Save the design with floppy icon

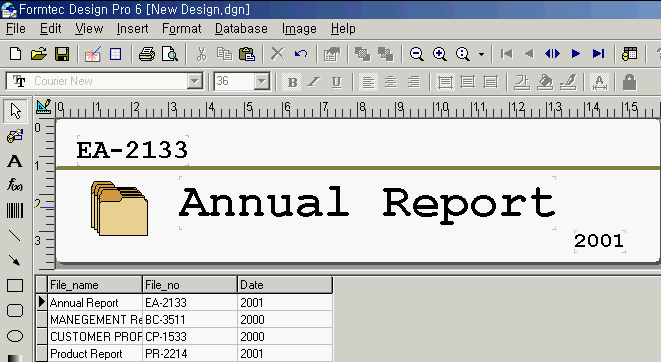(62, 54)
